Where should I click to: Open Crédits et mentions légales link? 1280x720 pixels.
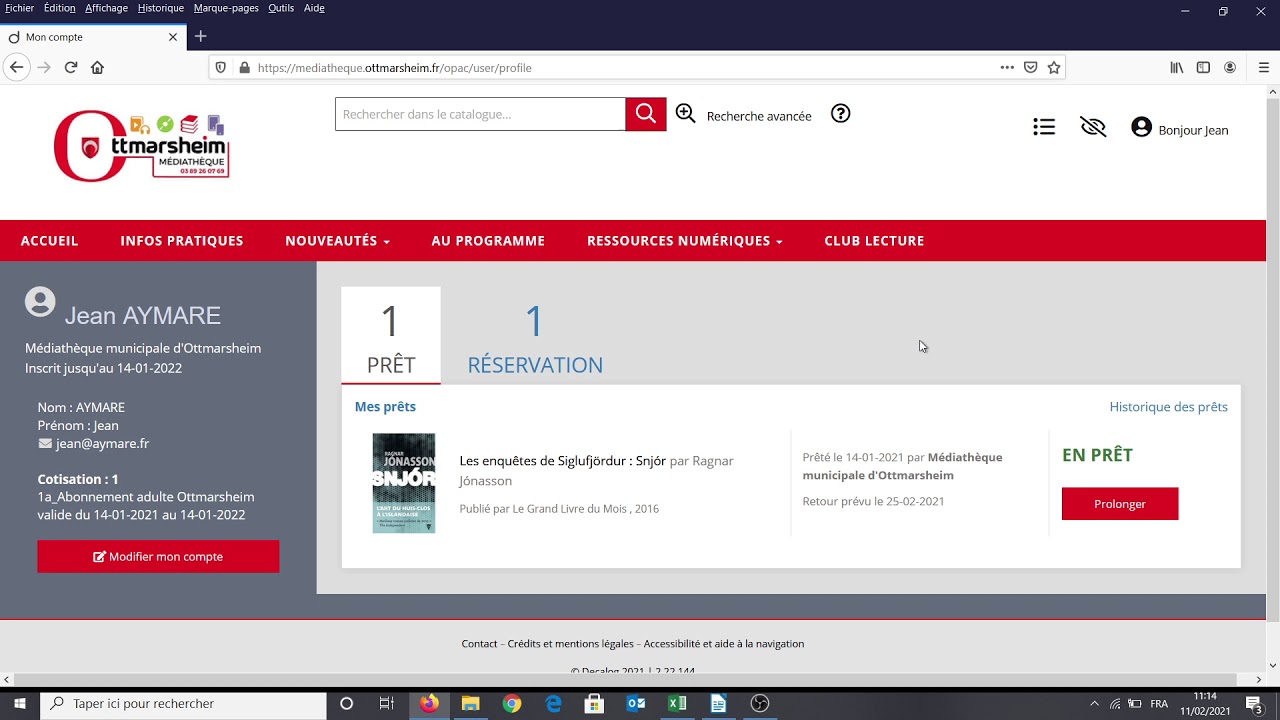(x=570, y=644)
